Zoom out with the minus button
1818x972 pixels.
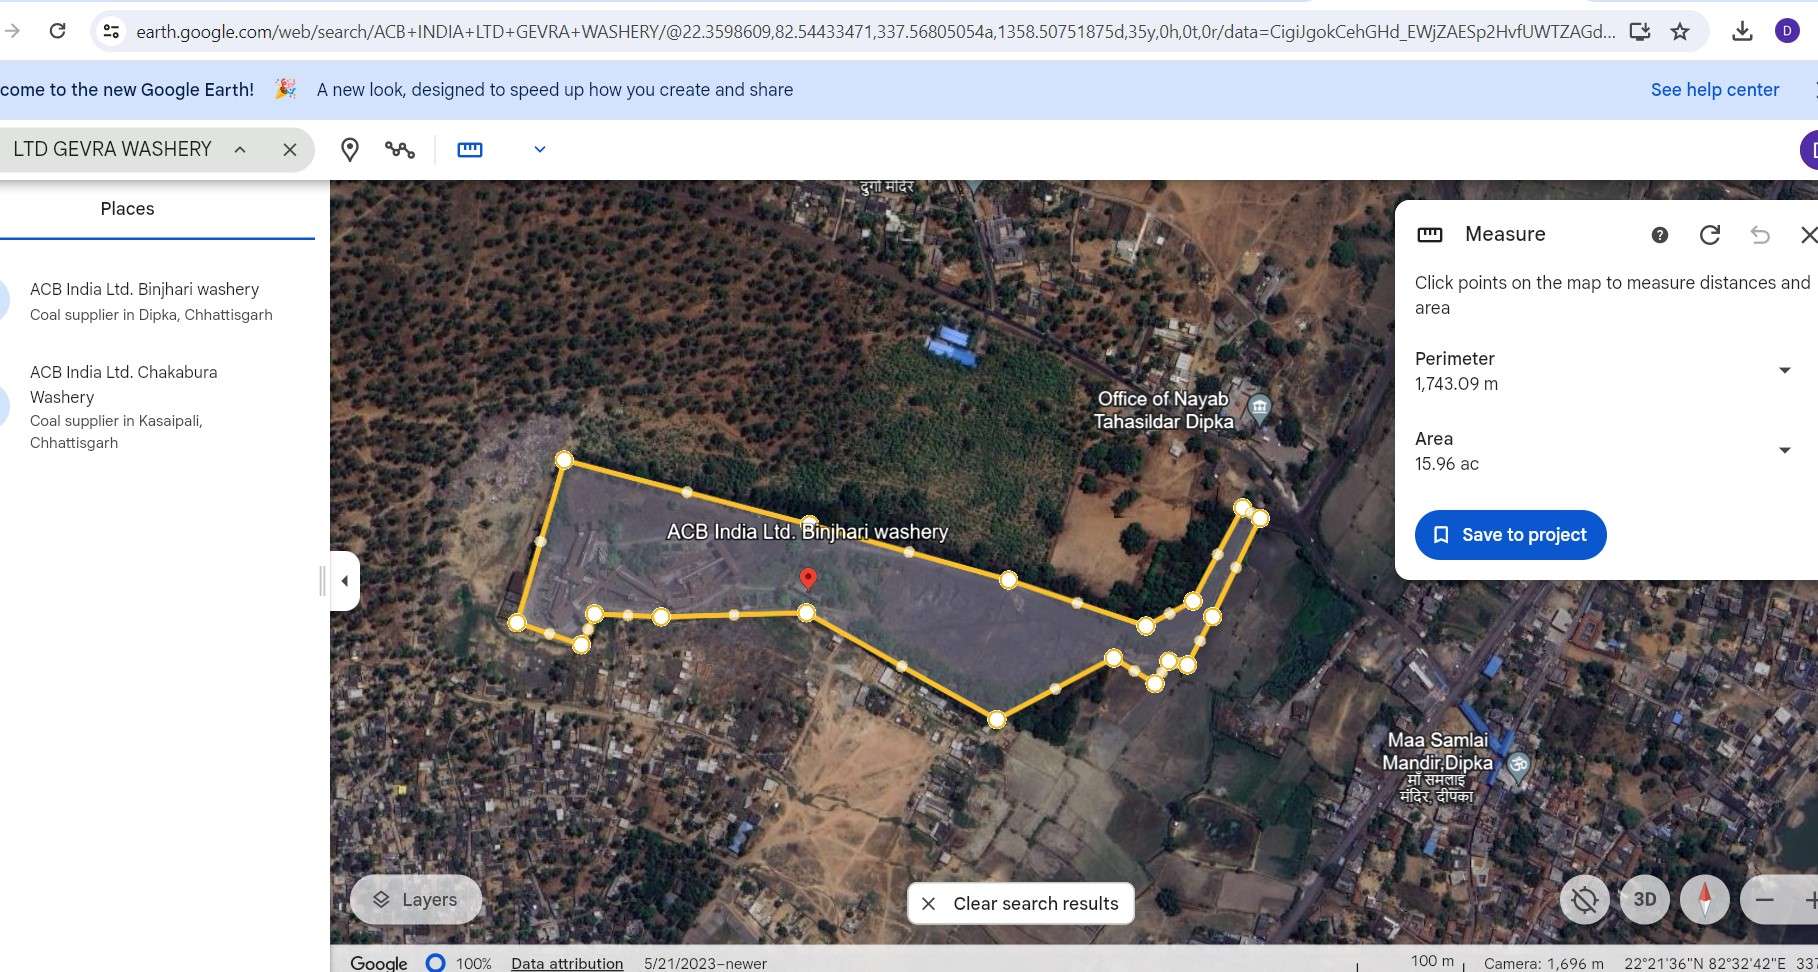1765,900
